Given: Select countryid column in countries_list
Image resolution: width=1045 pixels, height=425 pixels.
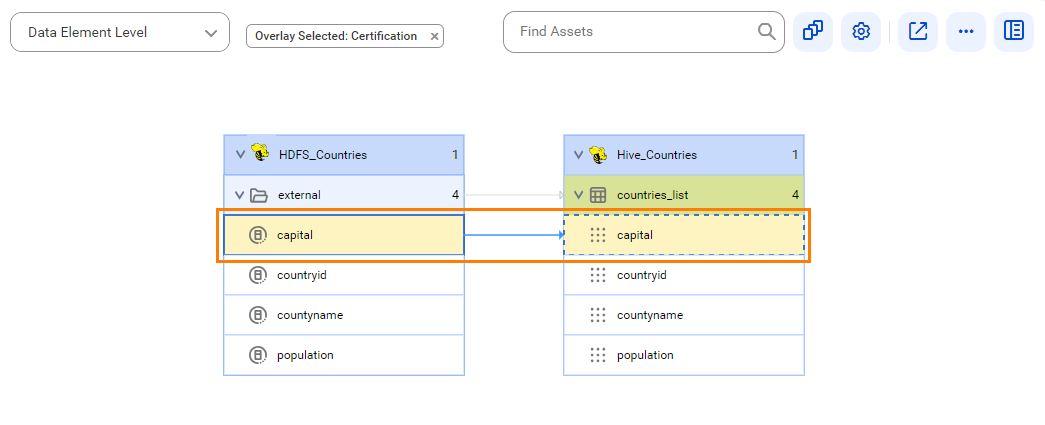Looking at the screenshot, I should pyautogui.click(x=684, y=274).
